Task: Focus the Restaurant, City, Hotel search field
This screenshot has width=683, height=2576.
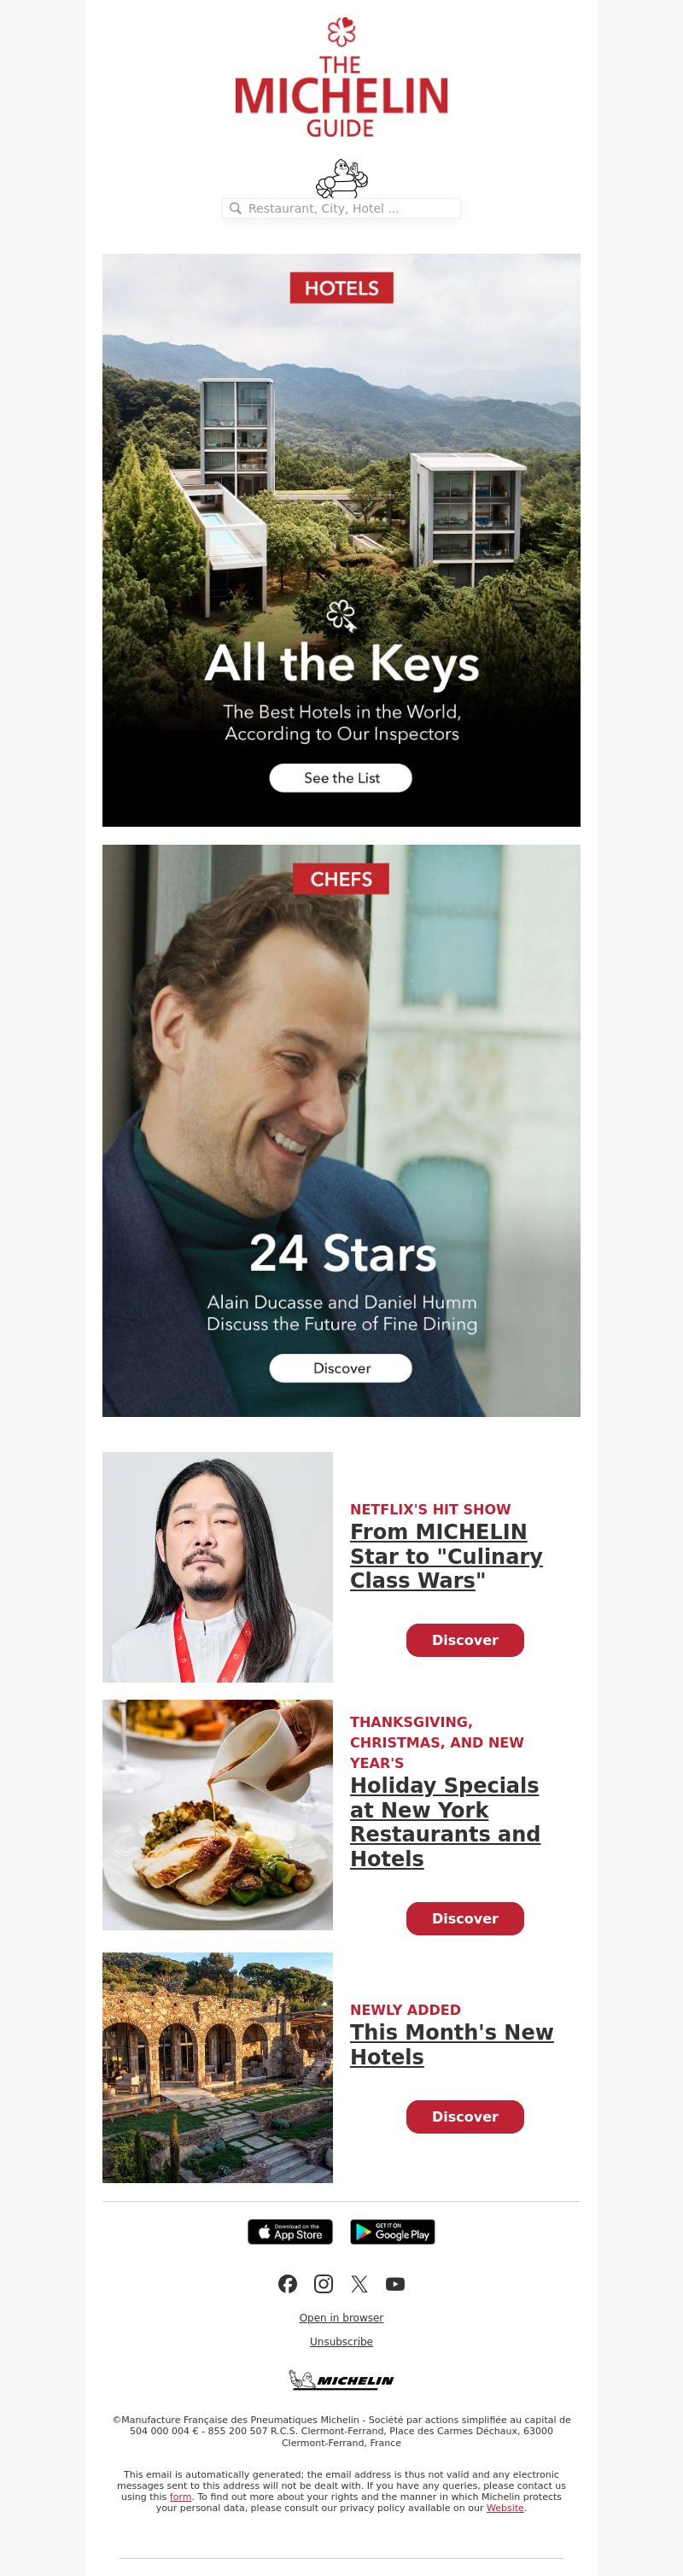Action: pyautogui.click(x=341, y=208)
